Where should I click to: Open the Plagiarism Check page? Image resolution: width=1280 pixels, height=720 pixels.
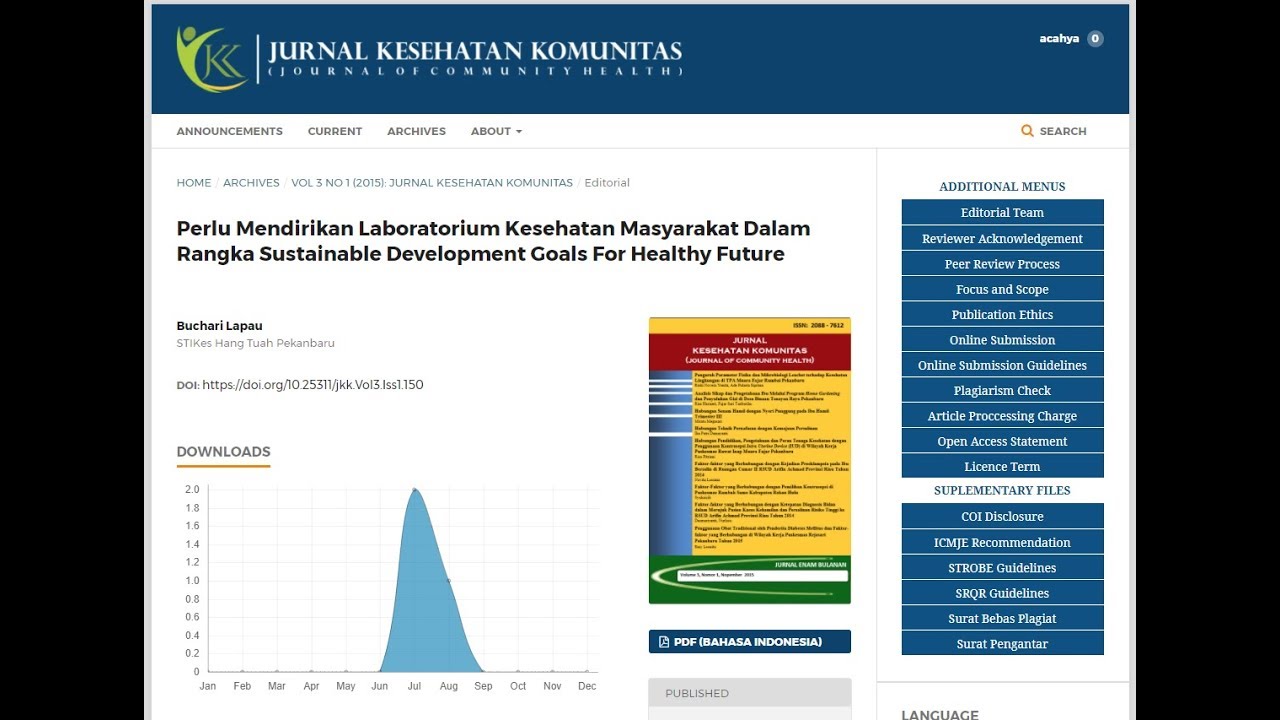pyautogui.click(x=1003, y=390)
